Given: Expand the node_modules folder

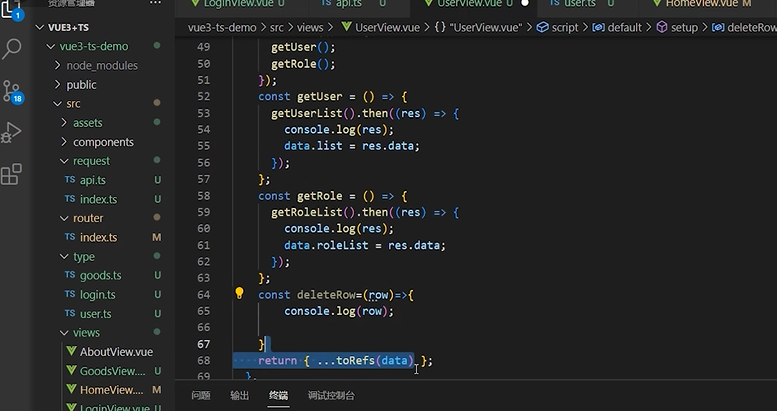Looking at the screenshot, I should click(57, 65).
